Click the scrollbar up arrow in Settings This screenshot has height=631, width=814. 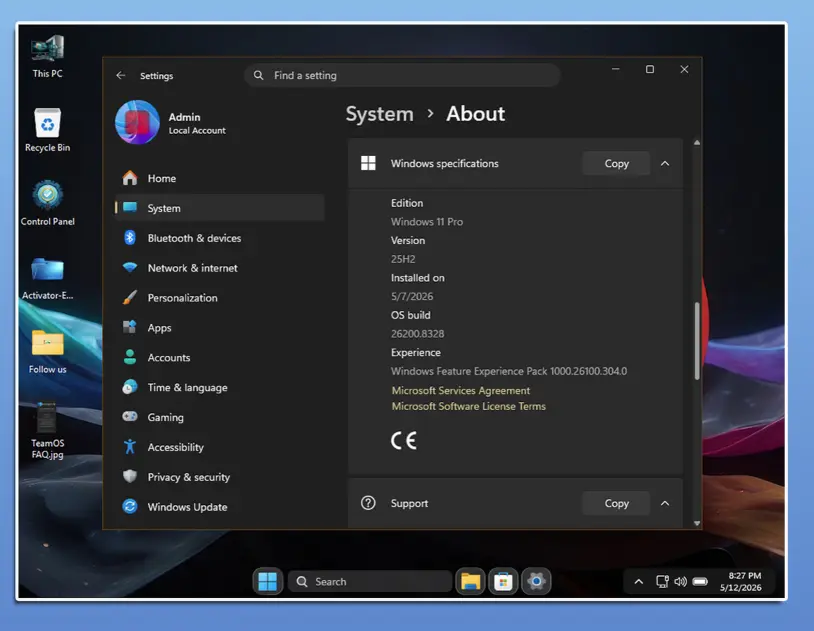point(697,142)
